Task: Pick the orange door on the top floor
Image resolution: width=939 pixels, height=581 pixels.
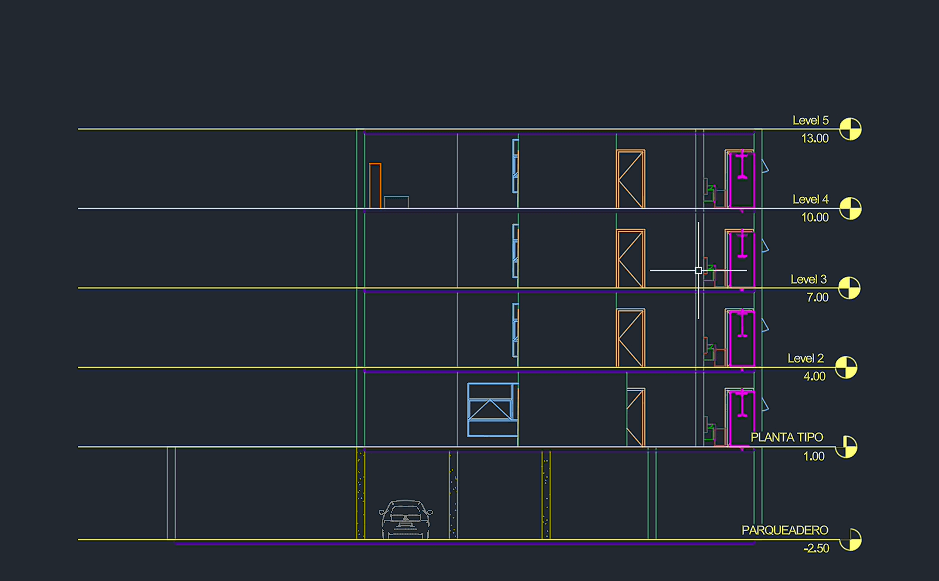Action: point(631,179)
